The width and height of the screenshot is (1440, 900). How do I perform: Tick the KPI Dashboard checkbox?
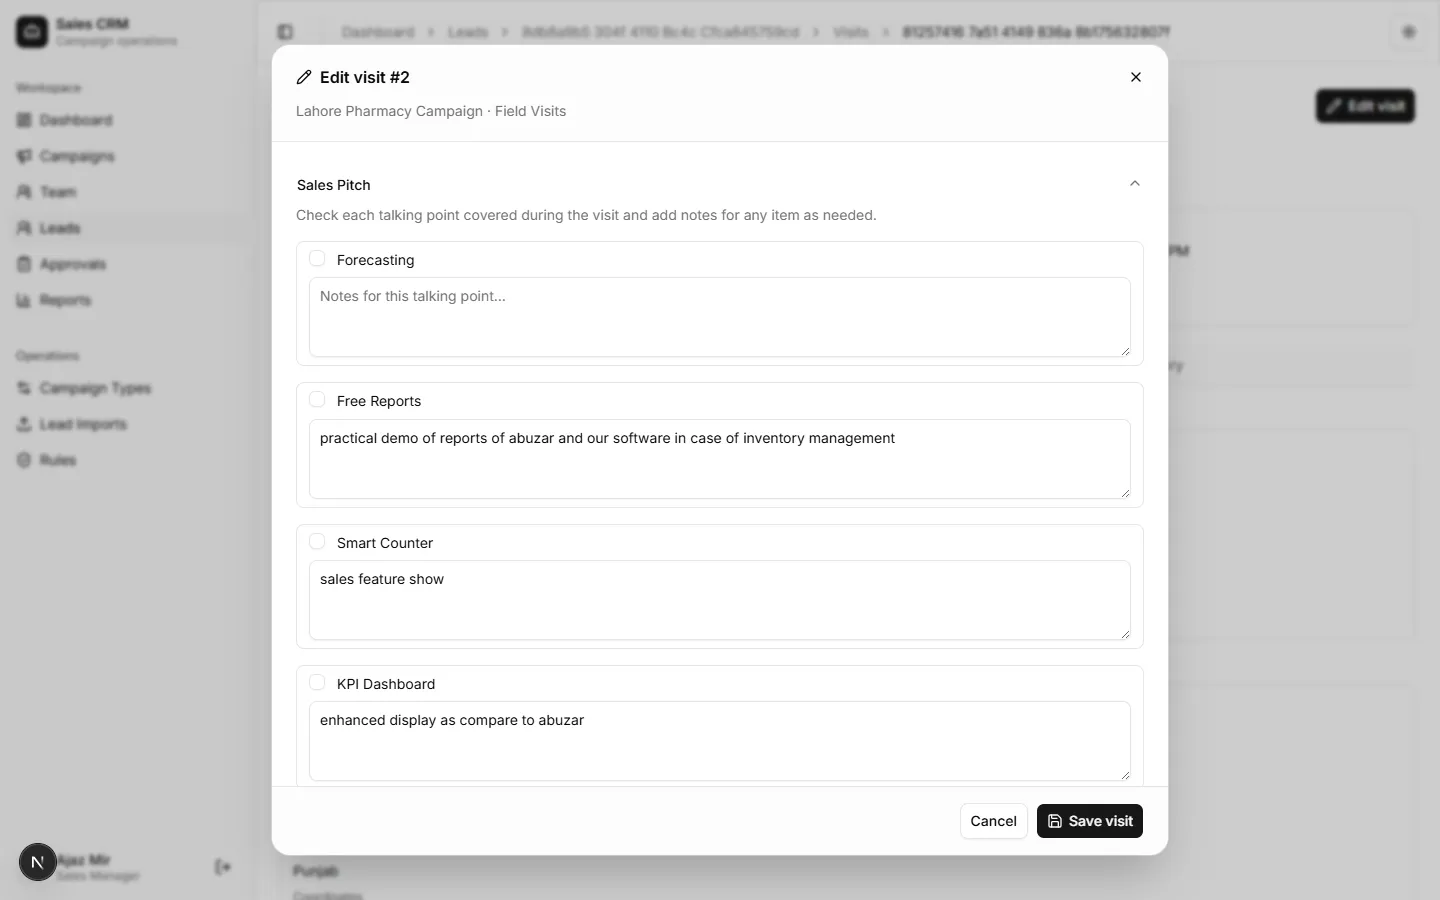coord(317,683)
